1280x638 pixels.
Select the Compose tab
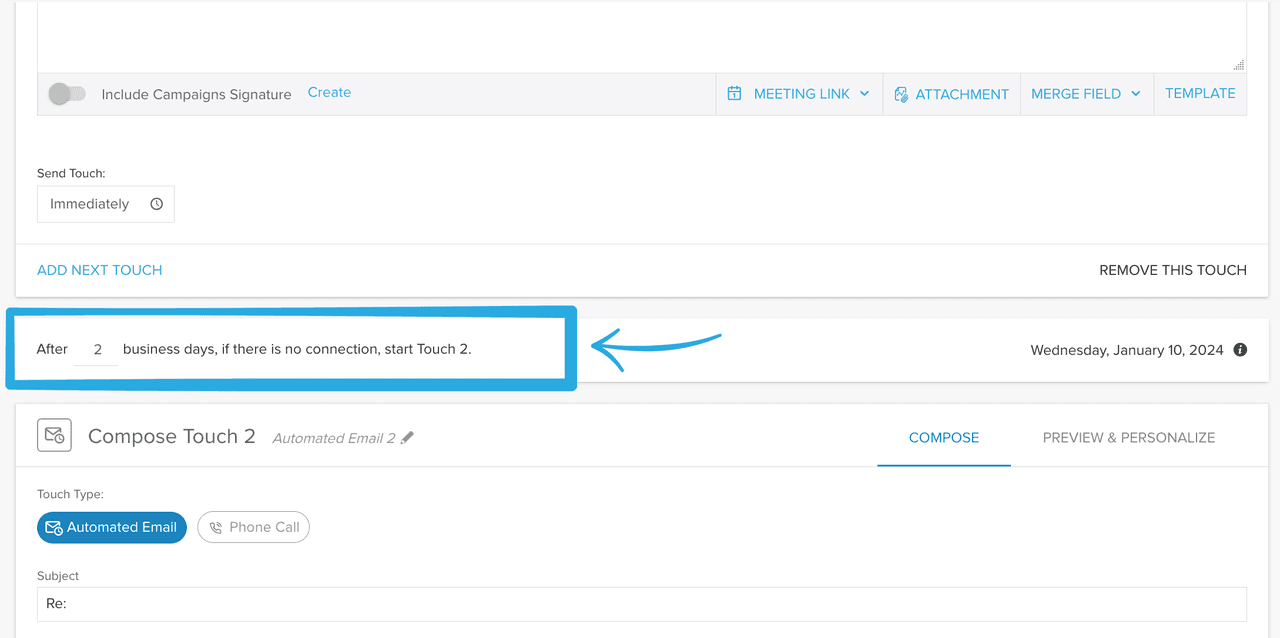pos(943,437)
